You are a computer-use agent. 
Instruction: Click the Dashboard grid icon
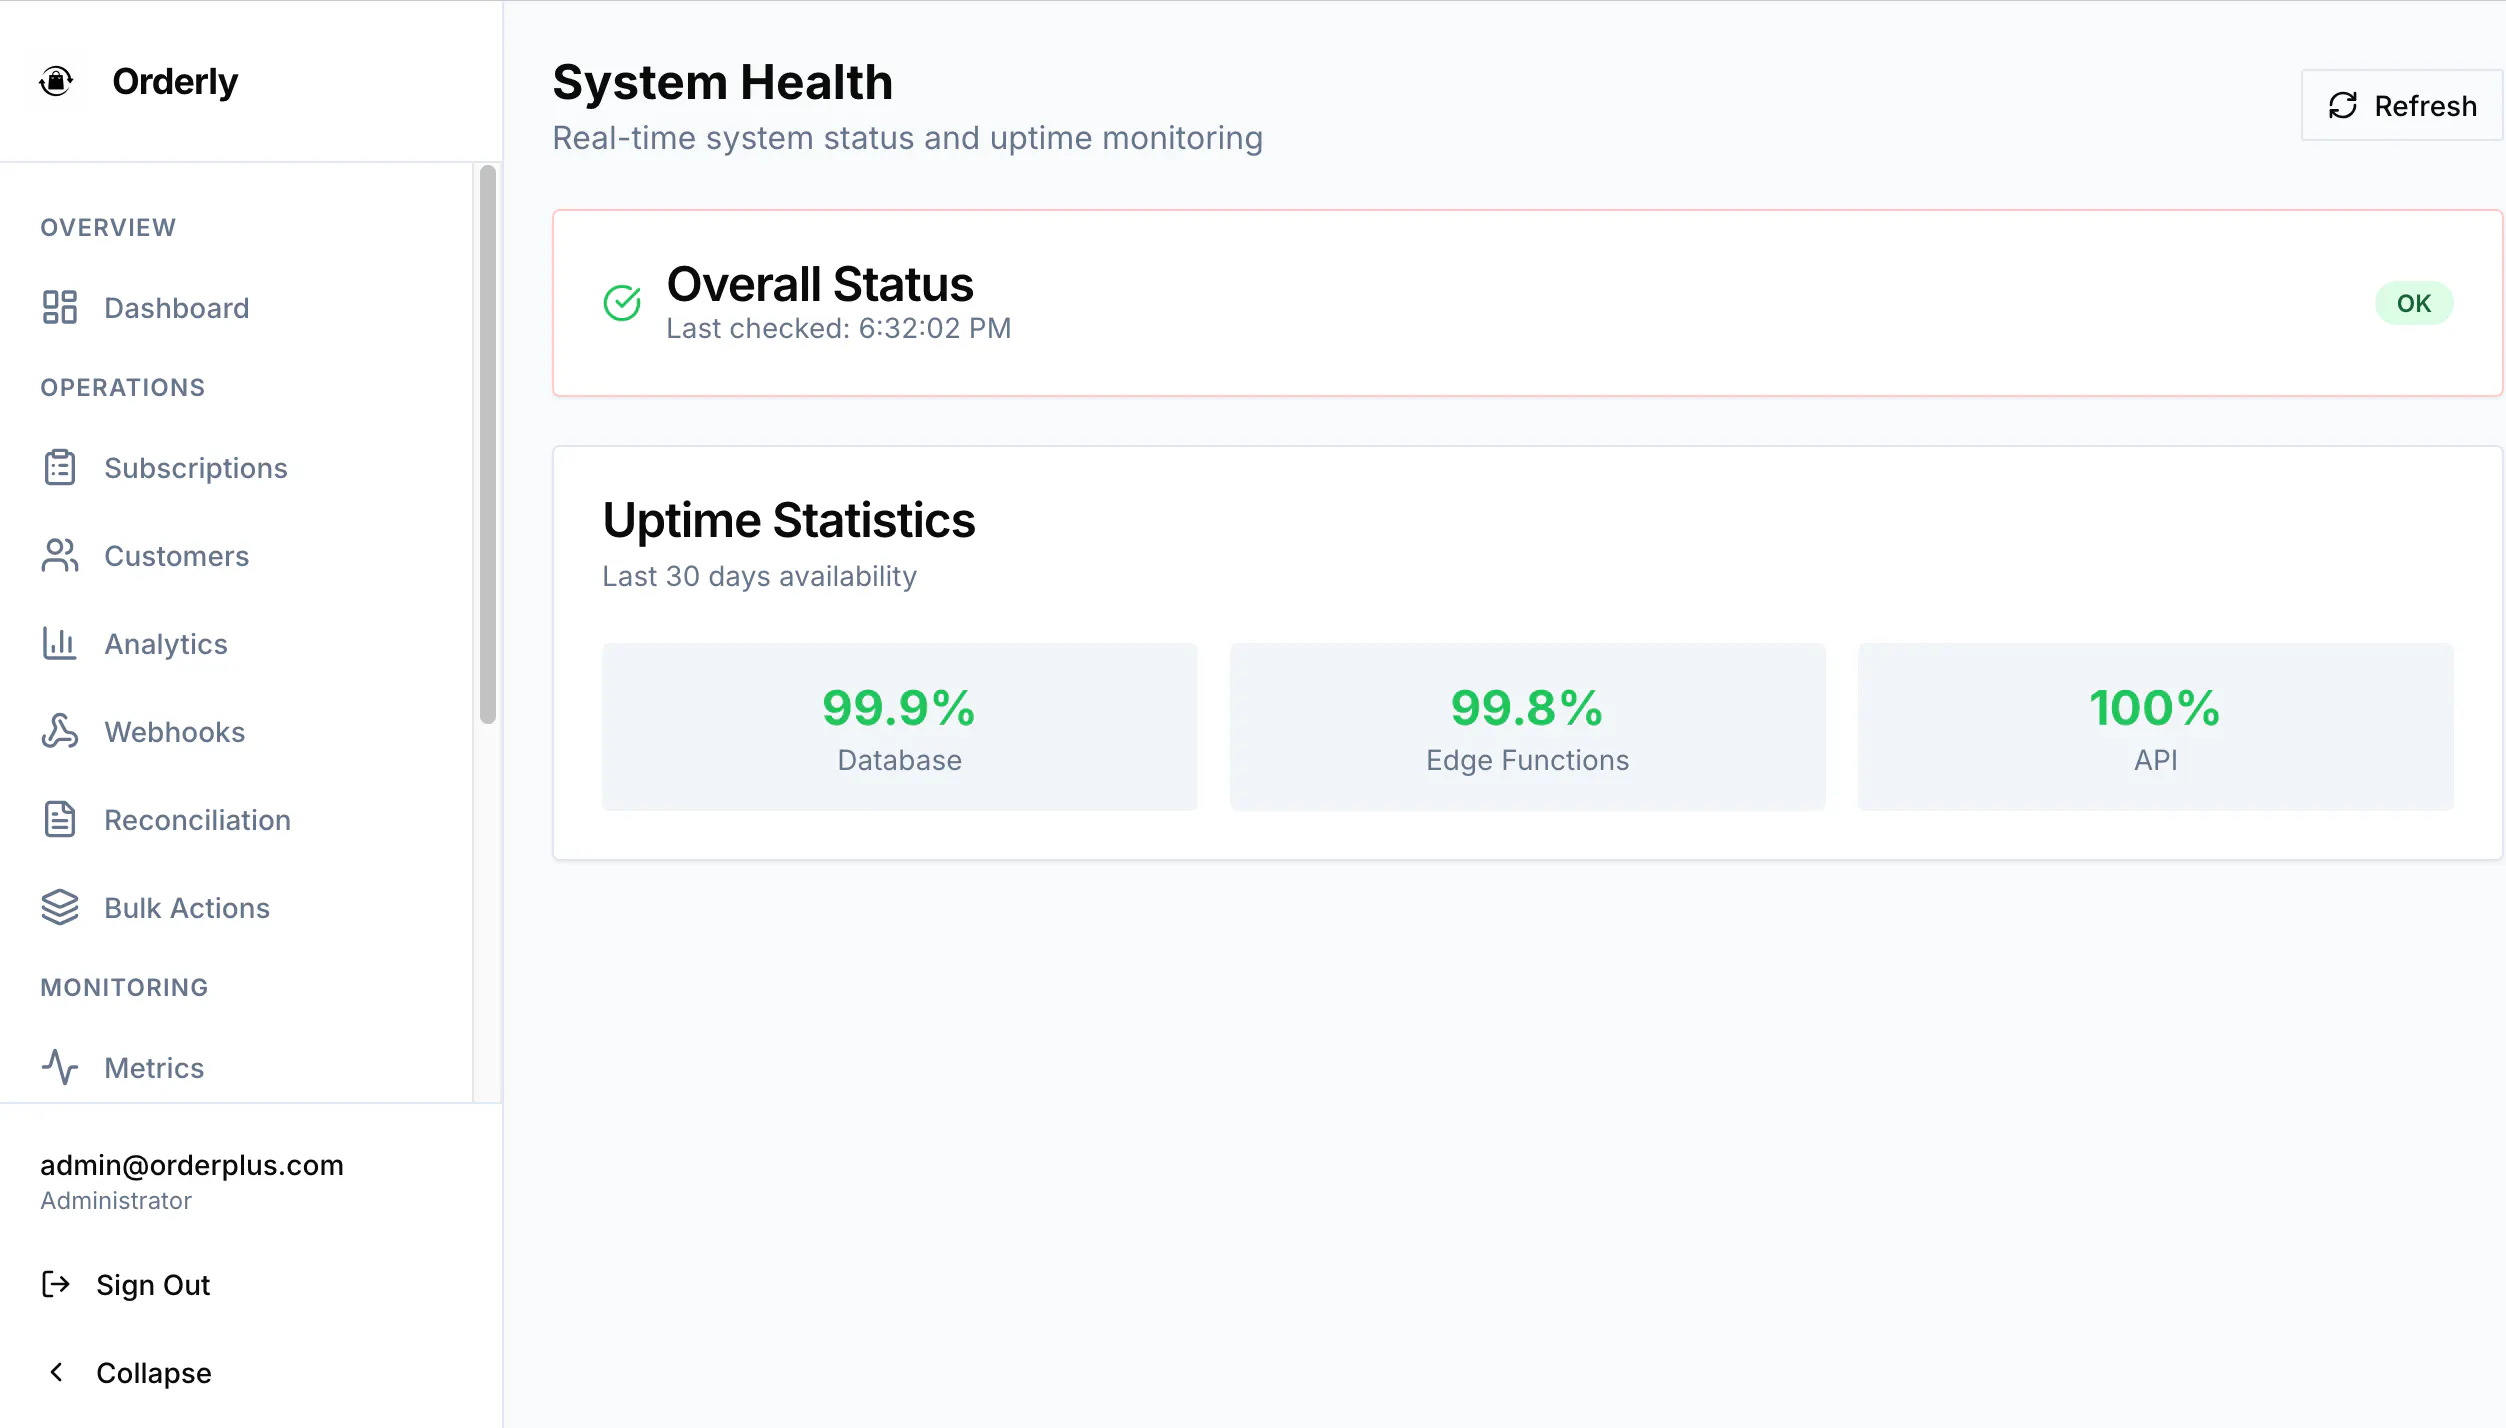(x=60, y=307)
